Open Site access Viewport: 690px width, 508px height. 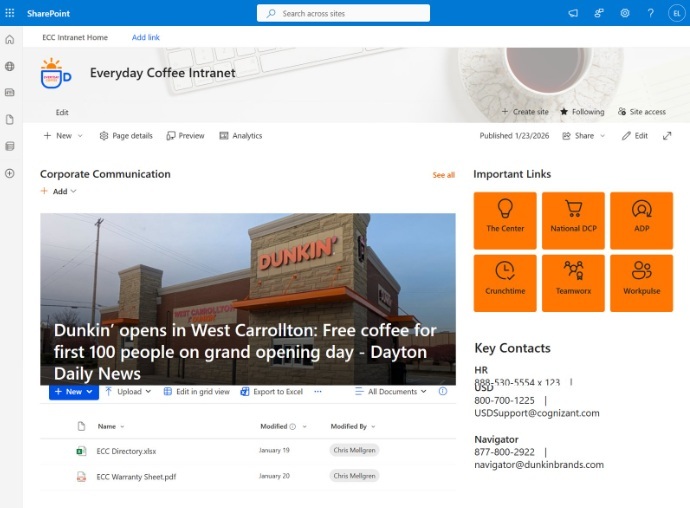[642, 112]
